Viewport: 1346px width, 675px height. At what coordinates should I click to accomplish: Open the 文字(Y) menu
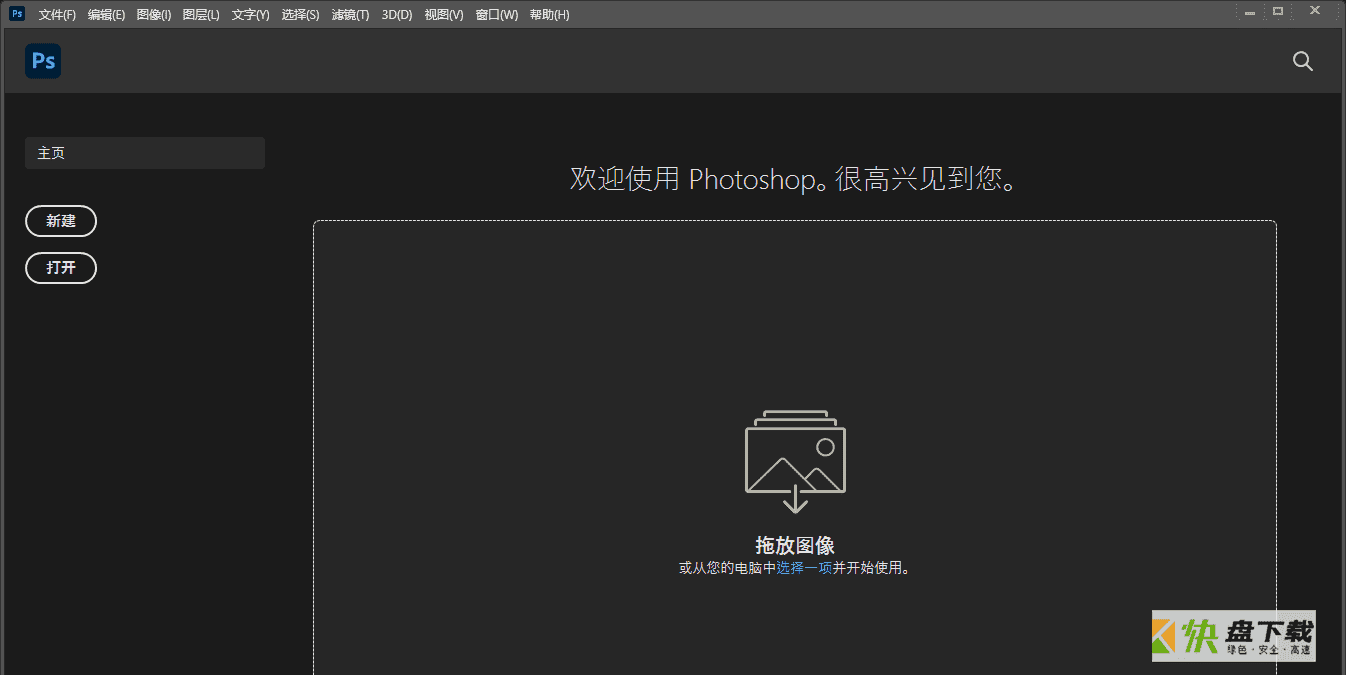point(250,15)
